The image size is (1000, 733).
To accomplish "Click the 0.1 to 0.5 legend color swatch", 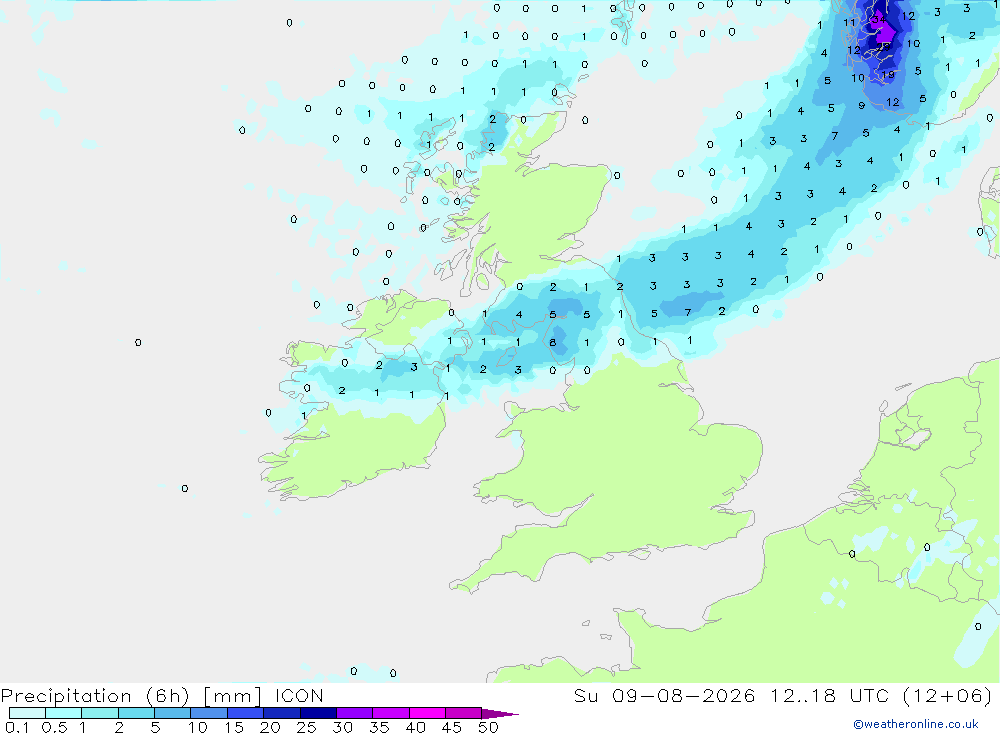I will (27, 713).
